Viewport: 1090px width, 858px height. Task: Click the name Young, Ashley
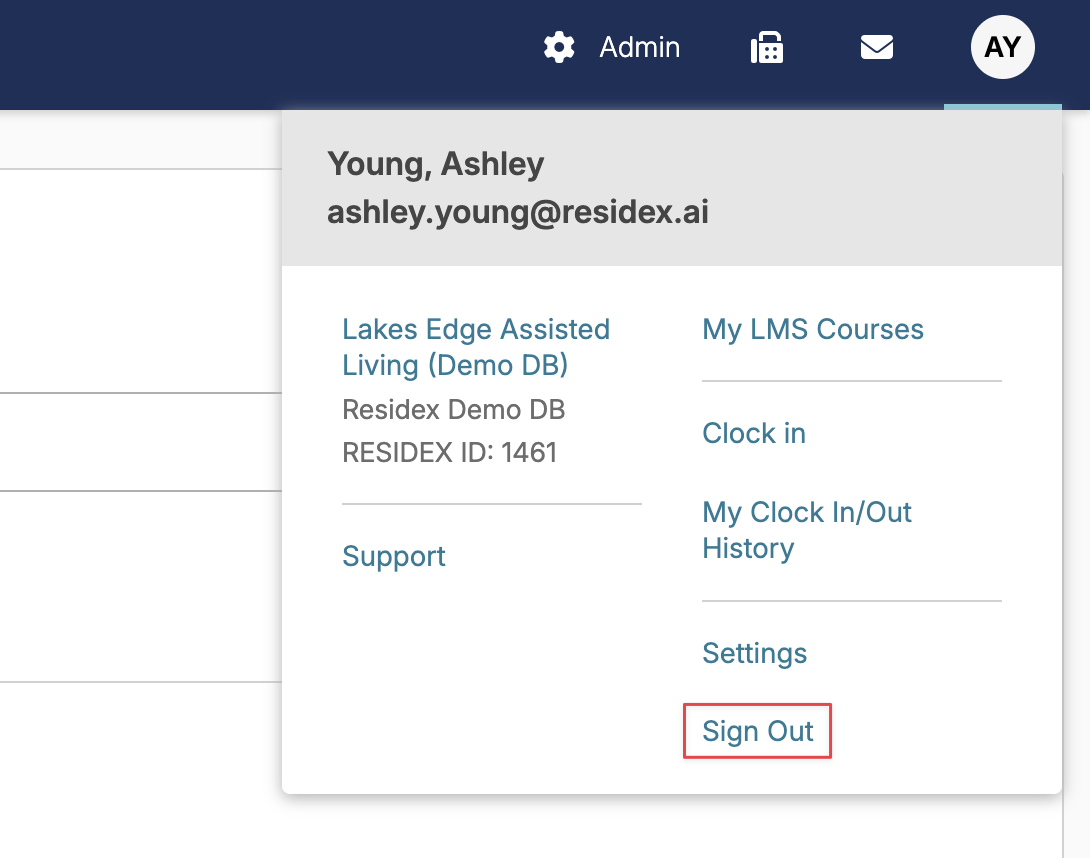pos(436,163)
